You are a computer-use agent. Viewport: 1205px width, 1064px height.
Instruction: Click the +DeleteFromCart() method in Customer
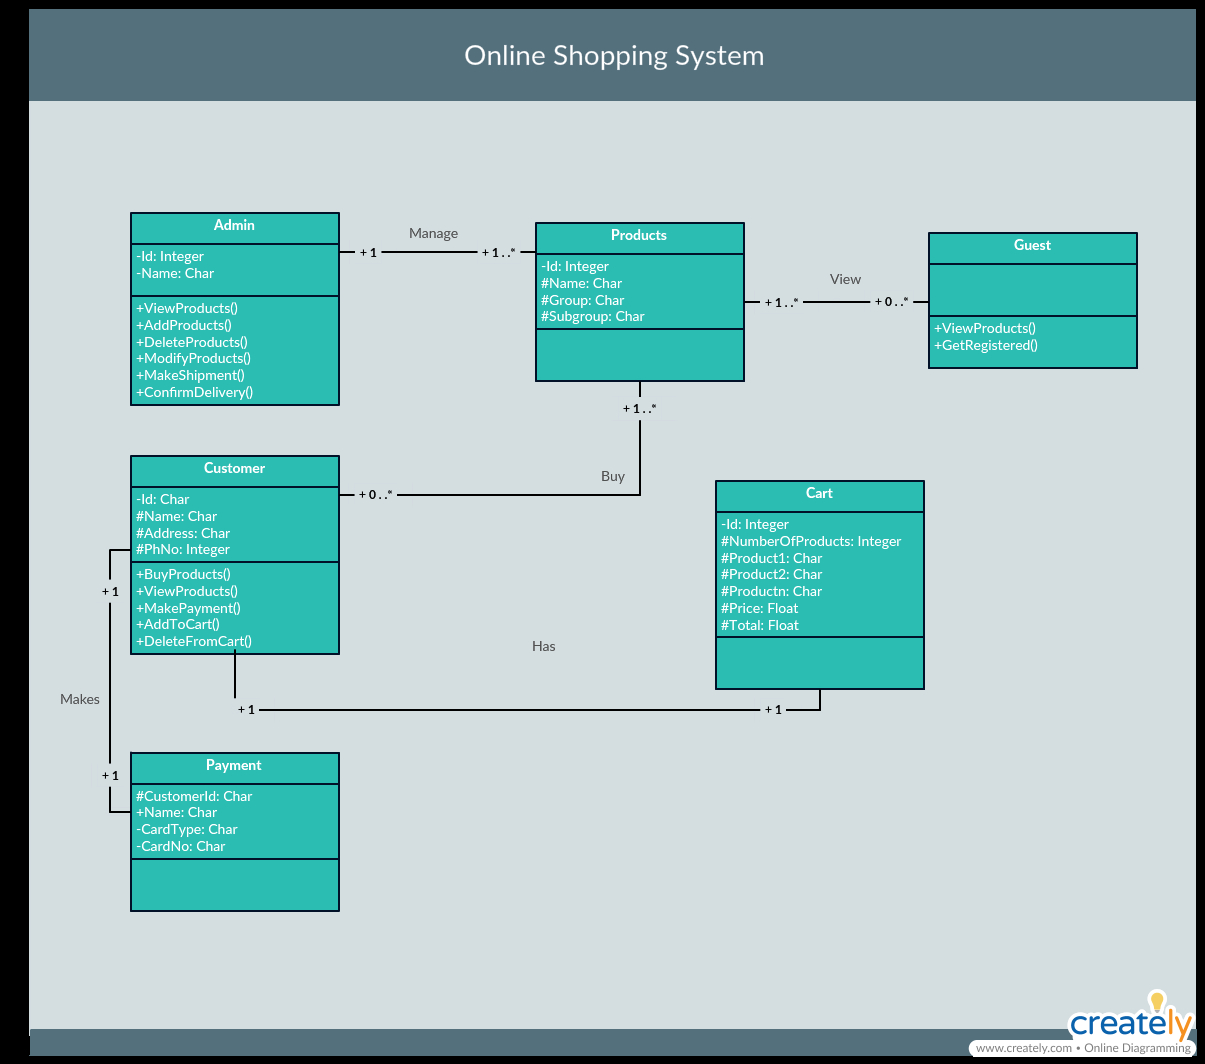(x=194, y=641)
